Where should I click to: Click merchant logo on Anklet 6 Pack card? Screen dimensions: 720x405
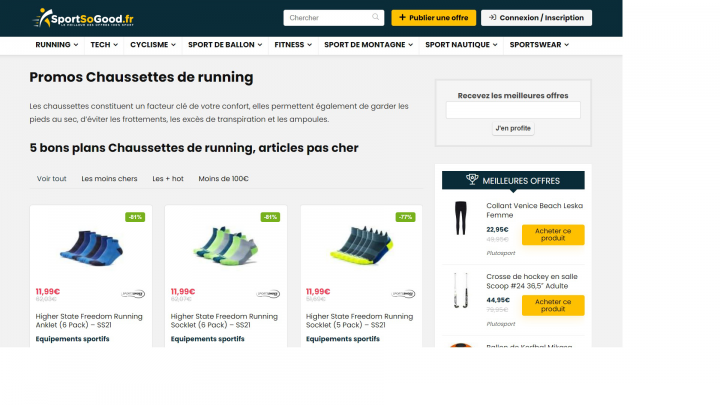pos(133,294)
